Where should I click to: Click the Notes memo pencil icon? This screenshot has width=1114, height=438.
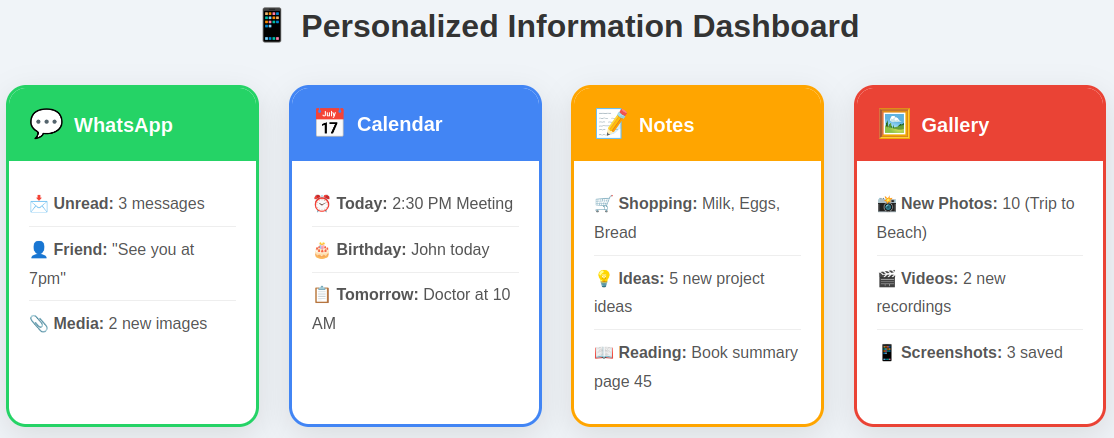pos(611,124)
